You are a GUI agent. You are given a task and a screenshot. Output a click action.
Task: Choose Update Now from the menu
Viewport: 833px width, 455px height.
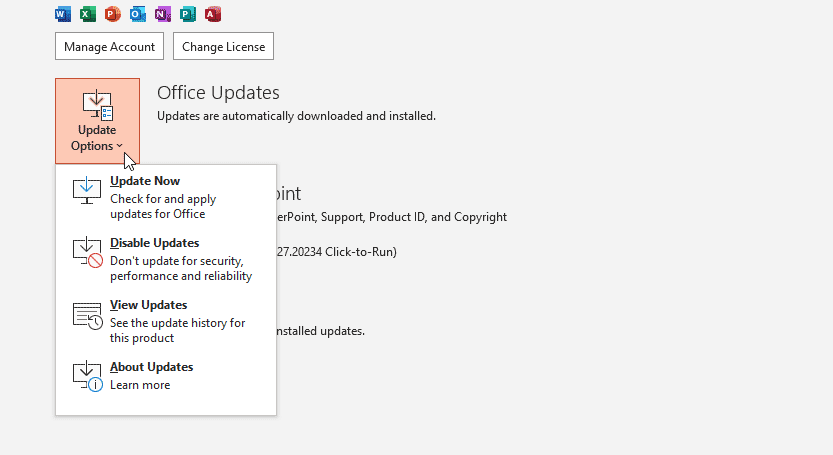[x=145, y=181]
